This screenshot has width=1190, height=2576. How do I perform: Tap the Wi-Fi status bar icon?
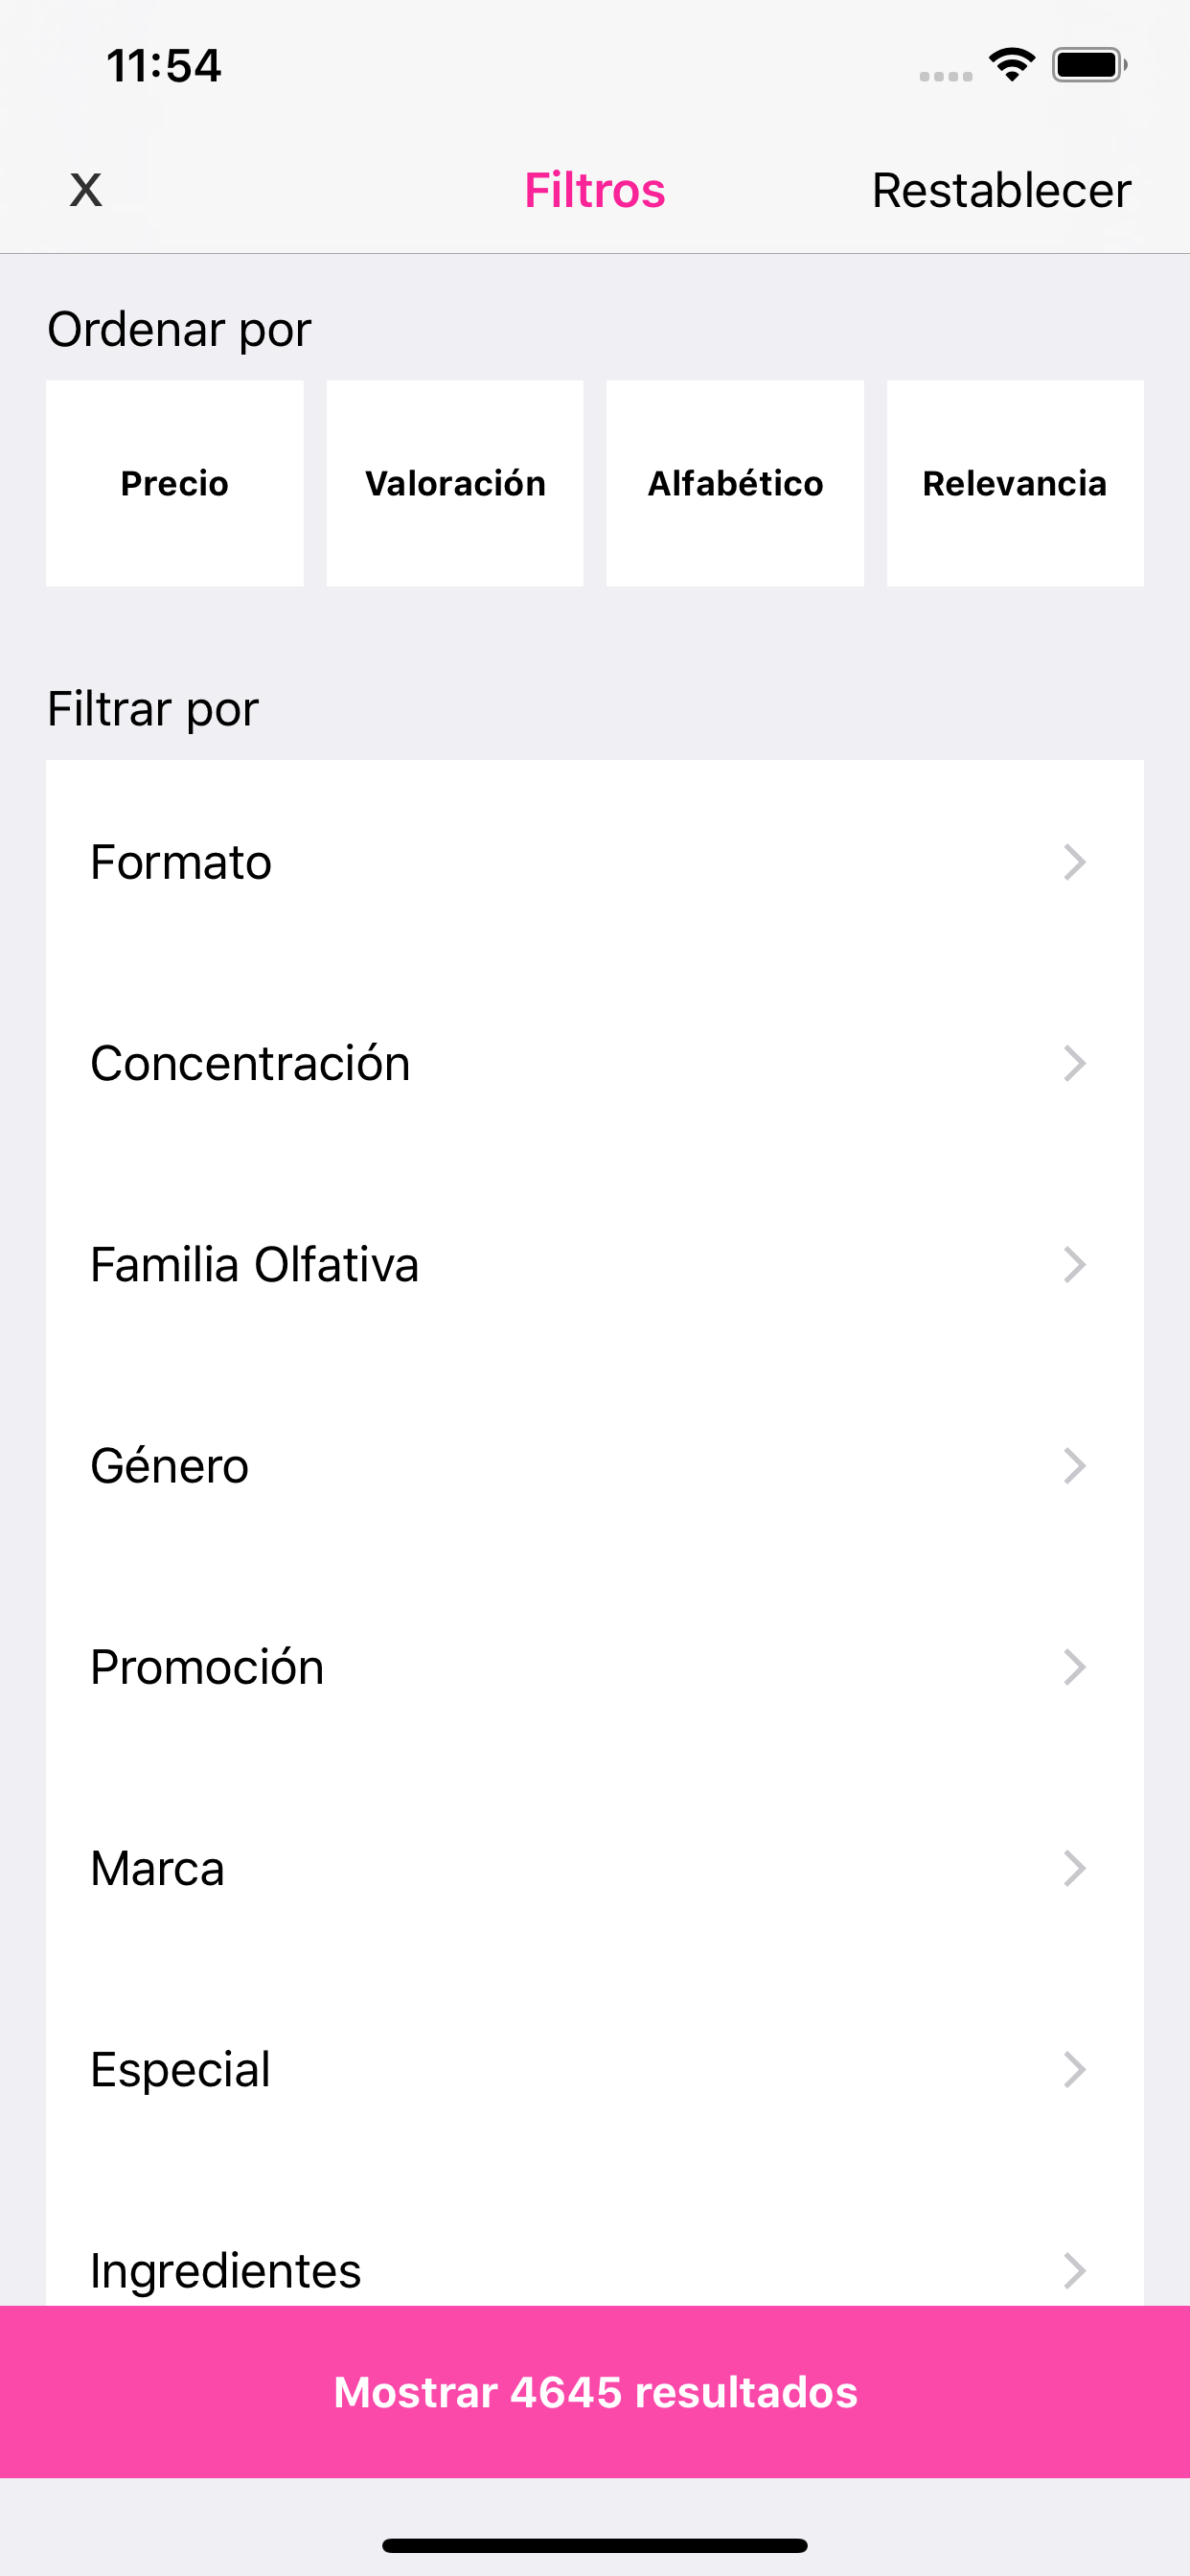(1011, 65)
